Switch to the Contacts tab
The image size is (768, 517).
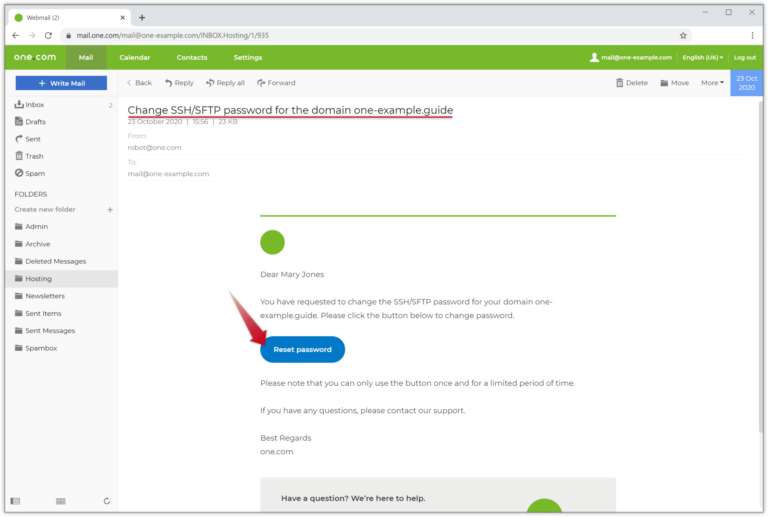click(x=192, y=57)
